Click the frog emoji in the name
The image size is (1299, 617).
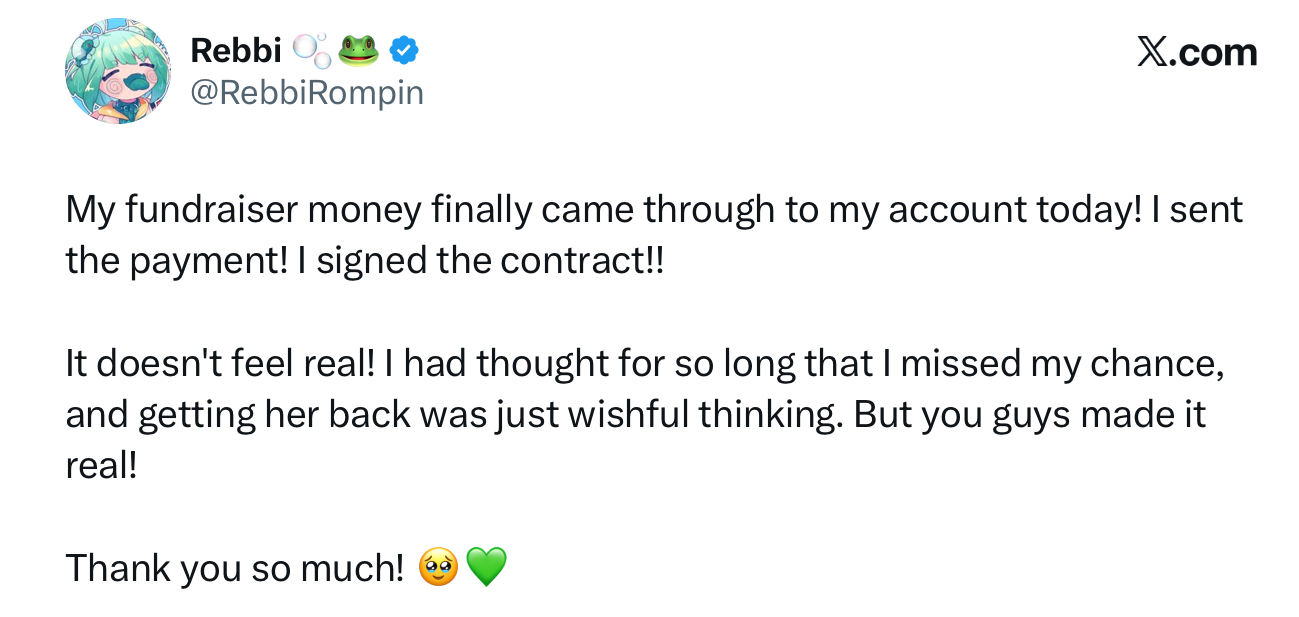pyautogui.click(x=359, y=50)
